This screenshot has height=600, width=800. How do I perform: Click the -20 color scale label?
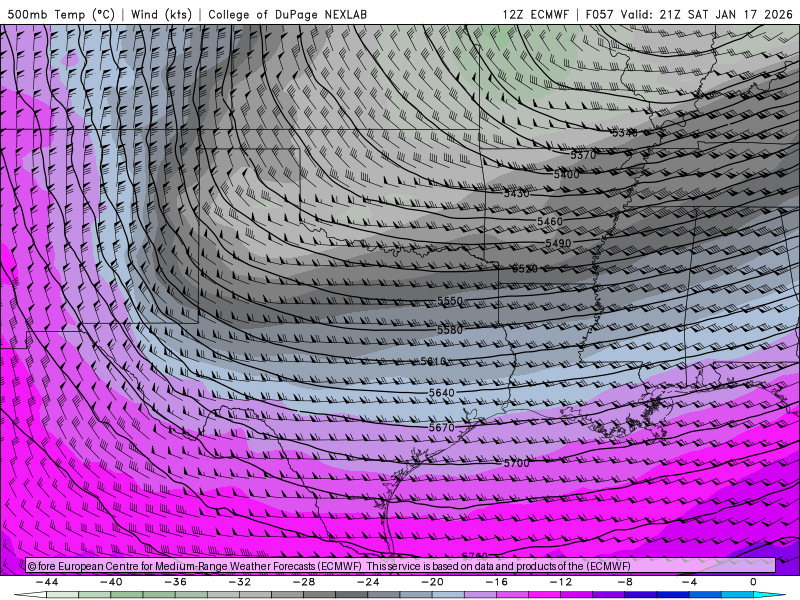[x=432, y=582]
